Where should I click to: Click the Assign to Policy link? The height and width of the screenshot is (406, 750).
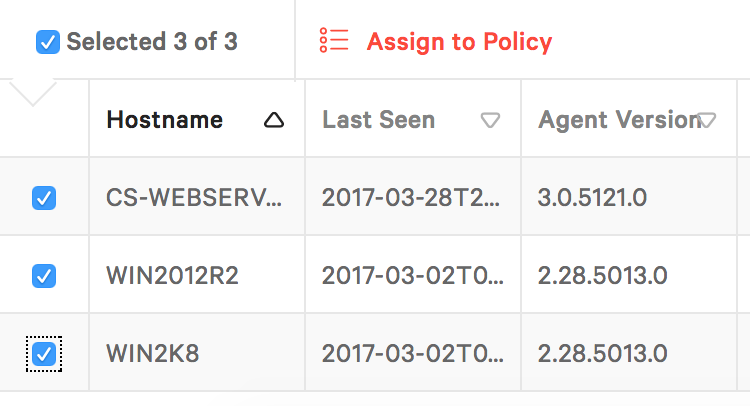coord(459,42)
